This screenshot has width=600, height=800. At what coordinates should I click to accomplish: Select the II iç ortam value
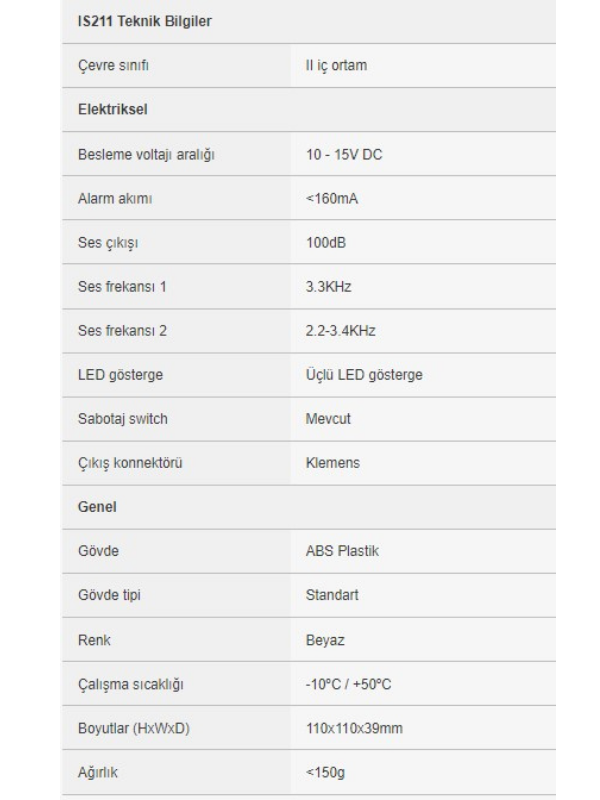[336, 65]
